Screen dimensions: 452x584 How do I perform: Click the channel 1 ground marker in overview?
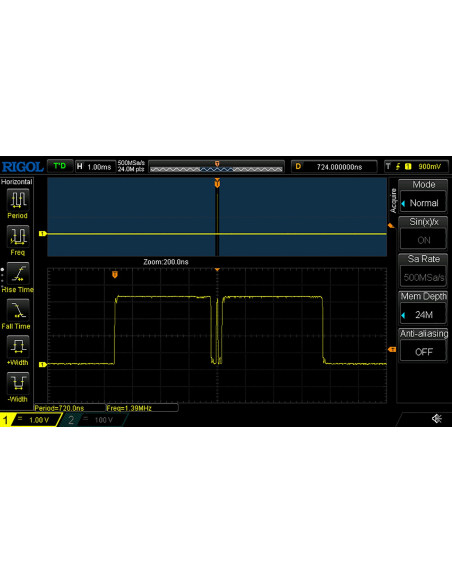[x=42, y=234]
